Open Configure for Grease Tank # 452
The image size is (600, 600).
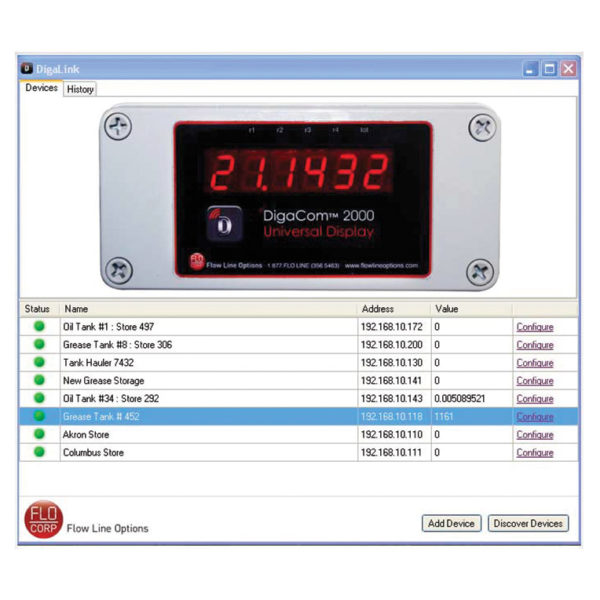click(535, 417)
